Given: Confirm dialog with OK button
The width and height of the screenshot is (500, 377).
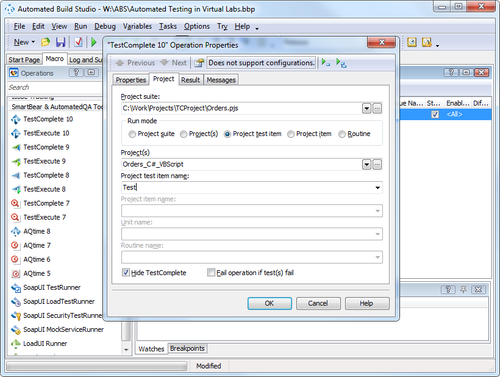Looking at the screenshot, I should [x=269, y=303].
